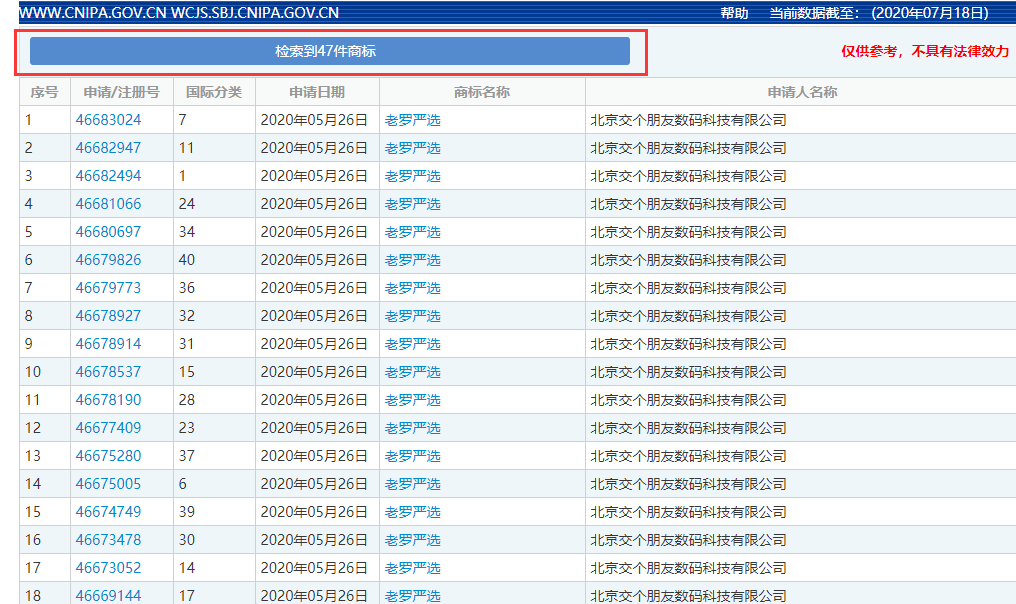Click the 序号 column header
Image resolution: width=1016 pixels, height=604 pixels.
tap(45, 92)
